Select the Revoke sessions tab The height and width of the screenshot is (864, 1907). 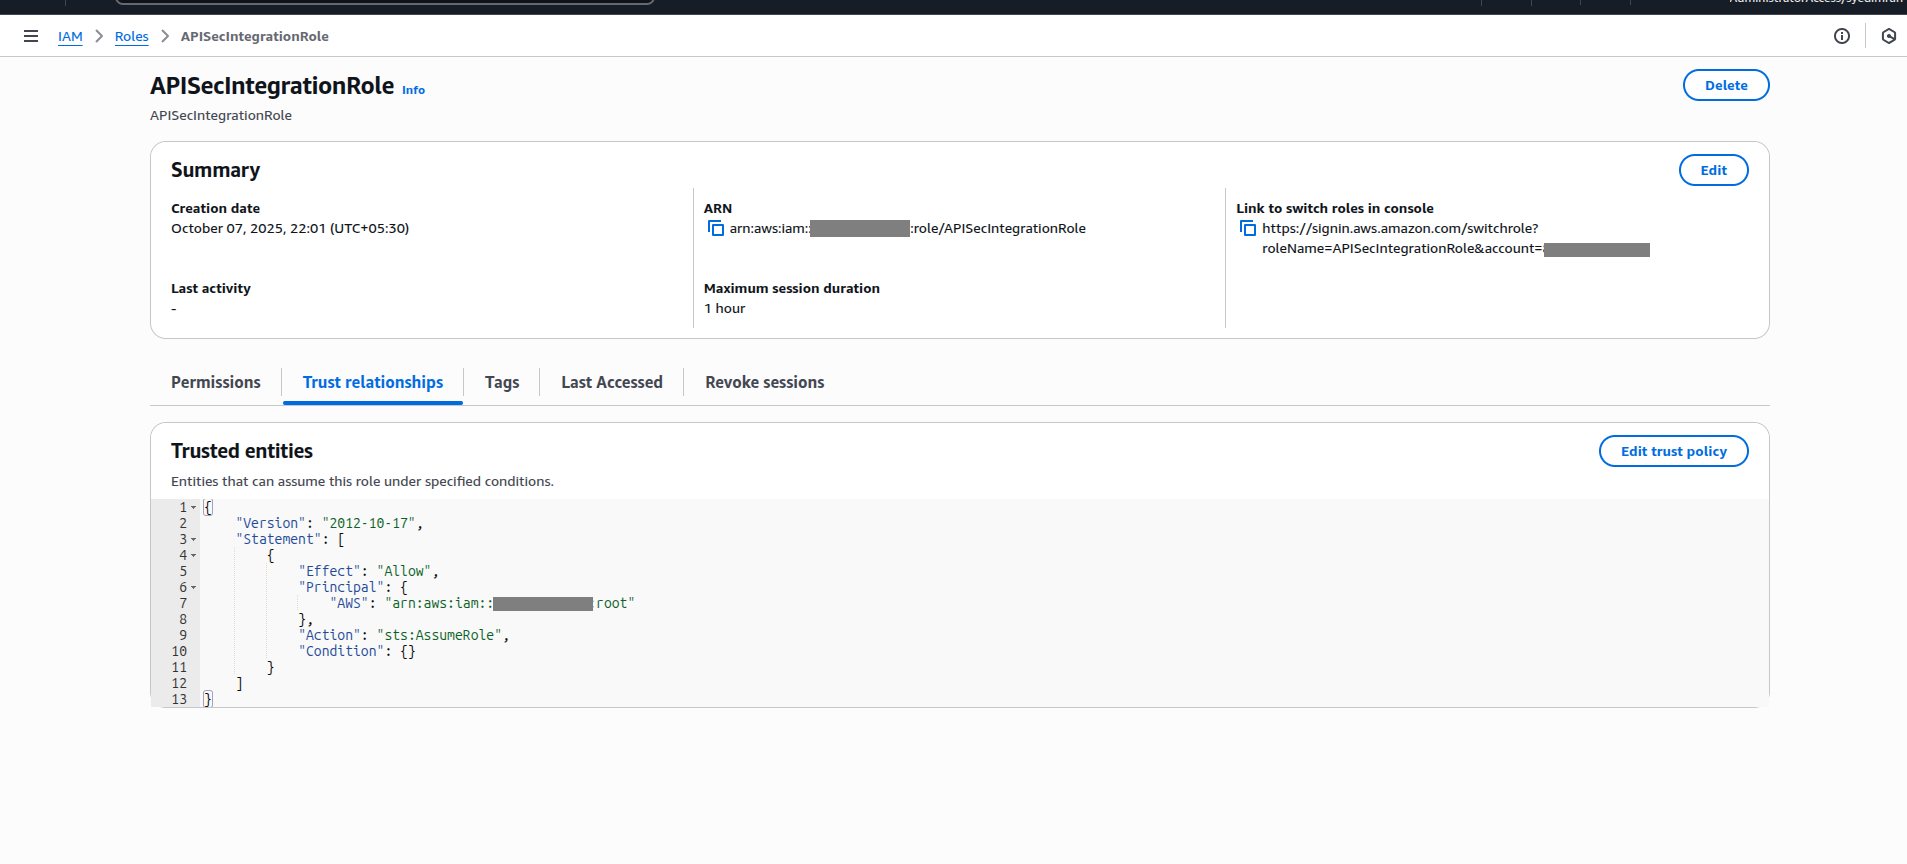click(x=764, y=382)
